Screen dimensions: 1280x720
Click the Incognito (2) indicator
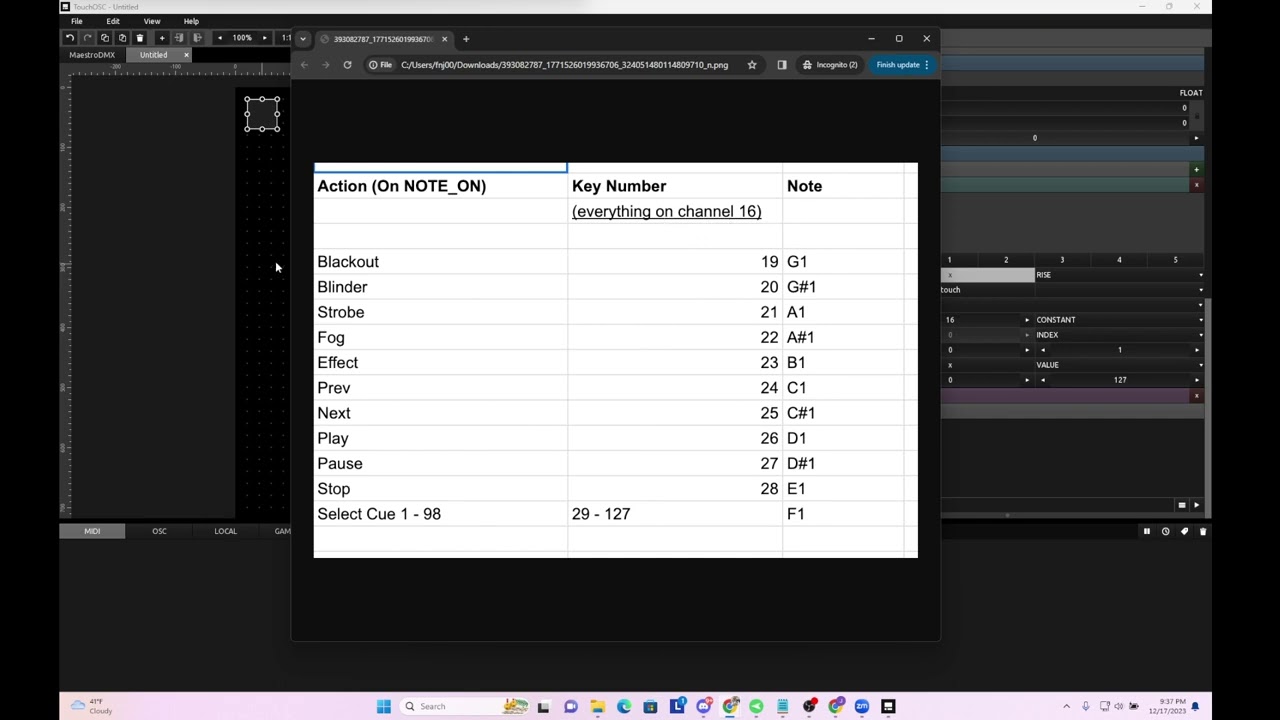coord(830,65)
